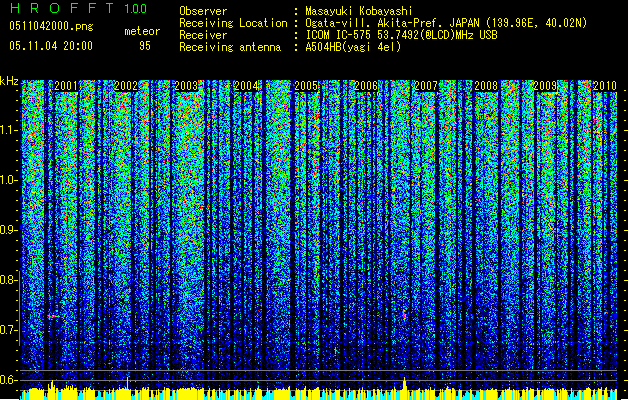Click the 0.6 frequency axis label

pyautogui.click(x=8, y=380)
